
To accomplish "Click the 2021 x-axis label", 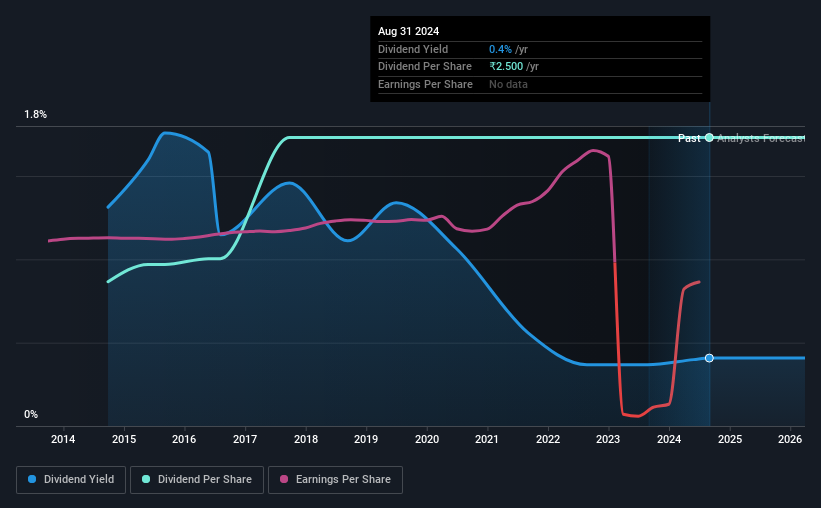I will (x=487, y=439).
